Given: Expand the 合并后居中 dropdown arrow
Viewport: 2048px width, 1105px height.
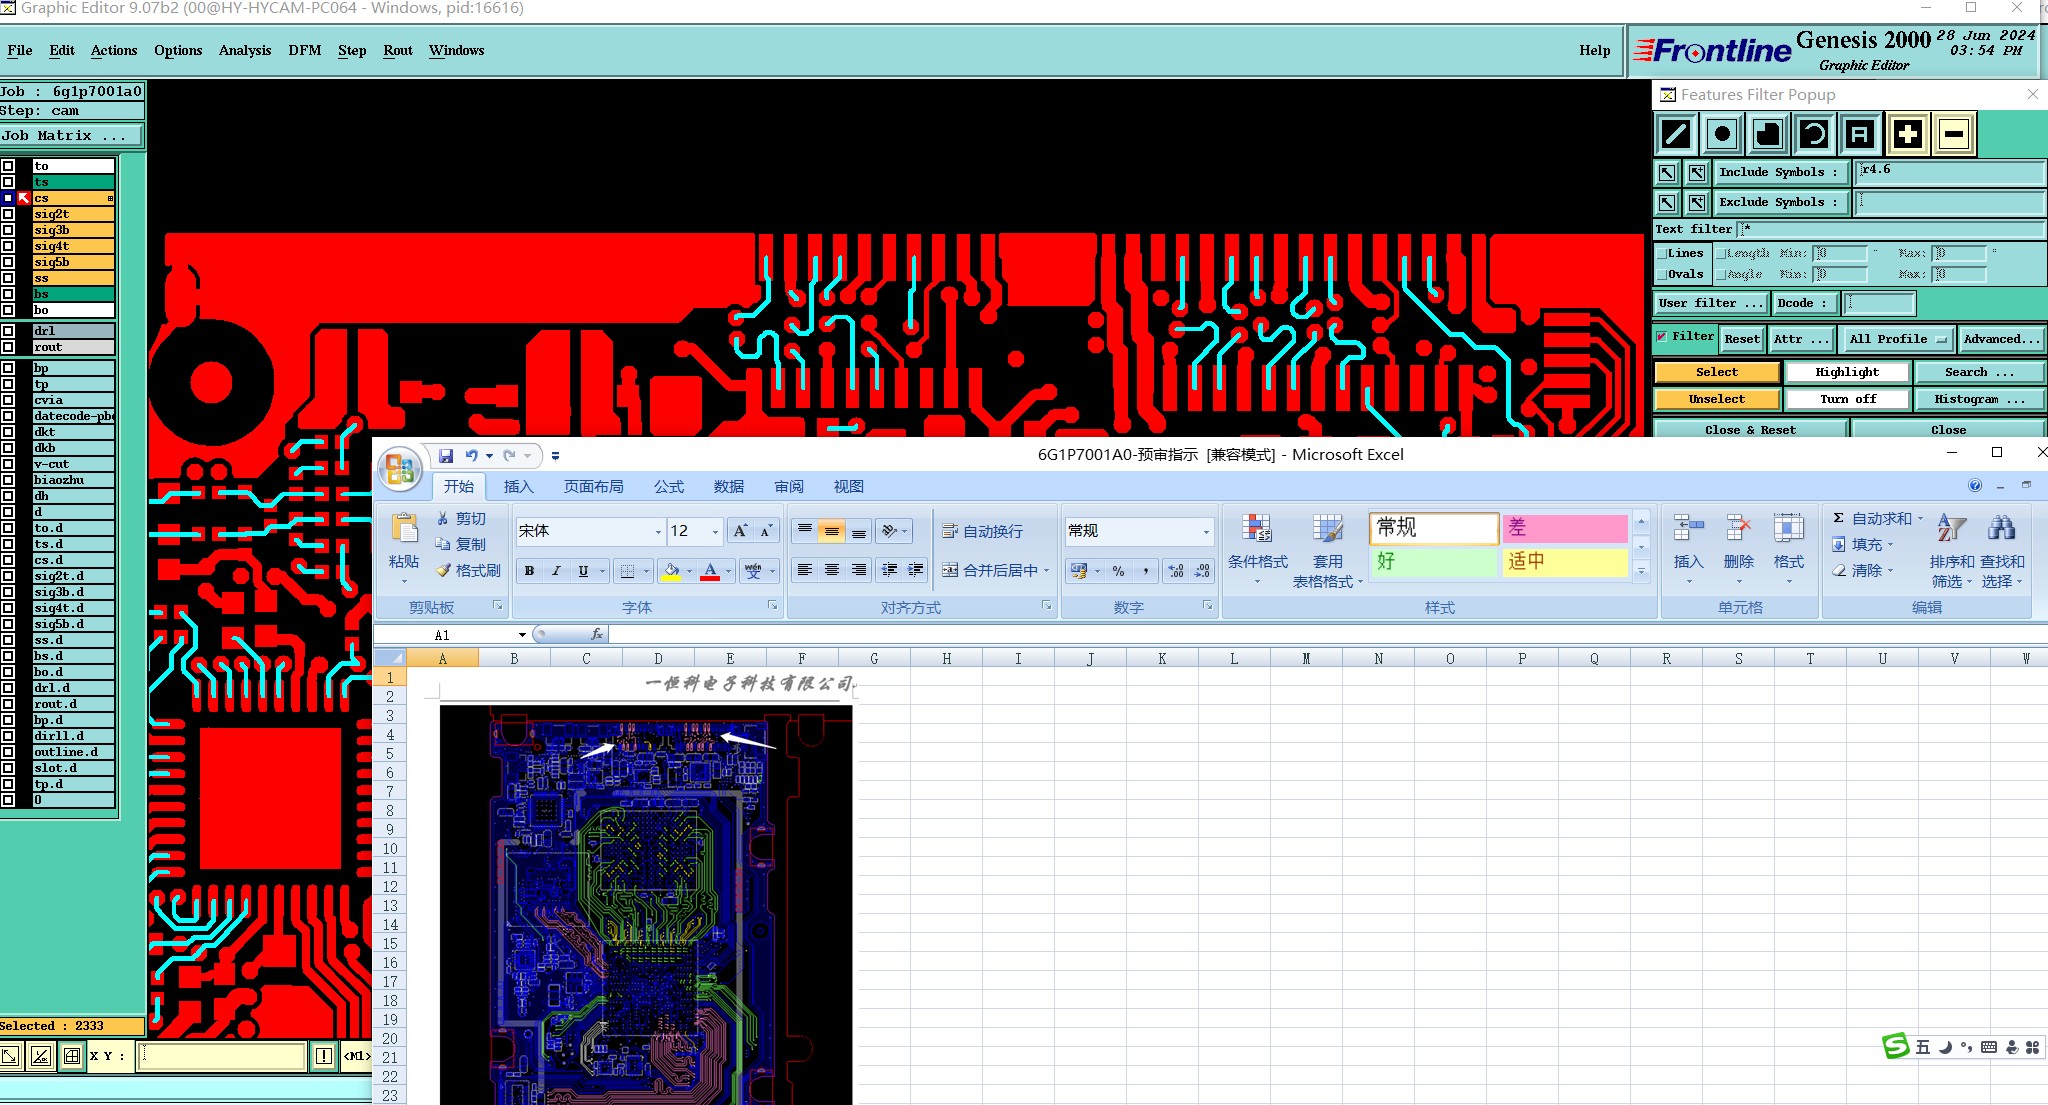Looking at the screenshot, I should 1047,571.
